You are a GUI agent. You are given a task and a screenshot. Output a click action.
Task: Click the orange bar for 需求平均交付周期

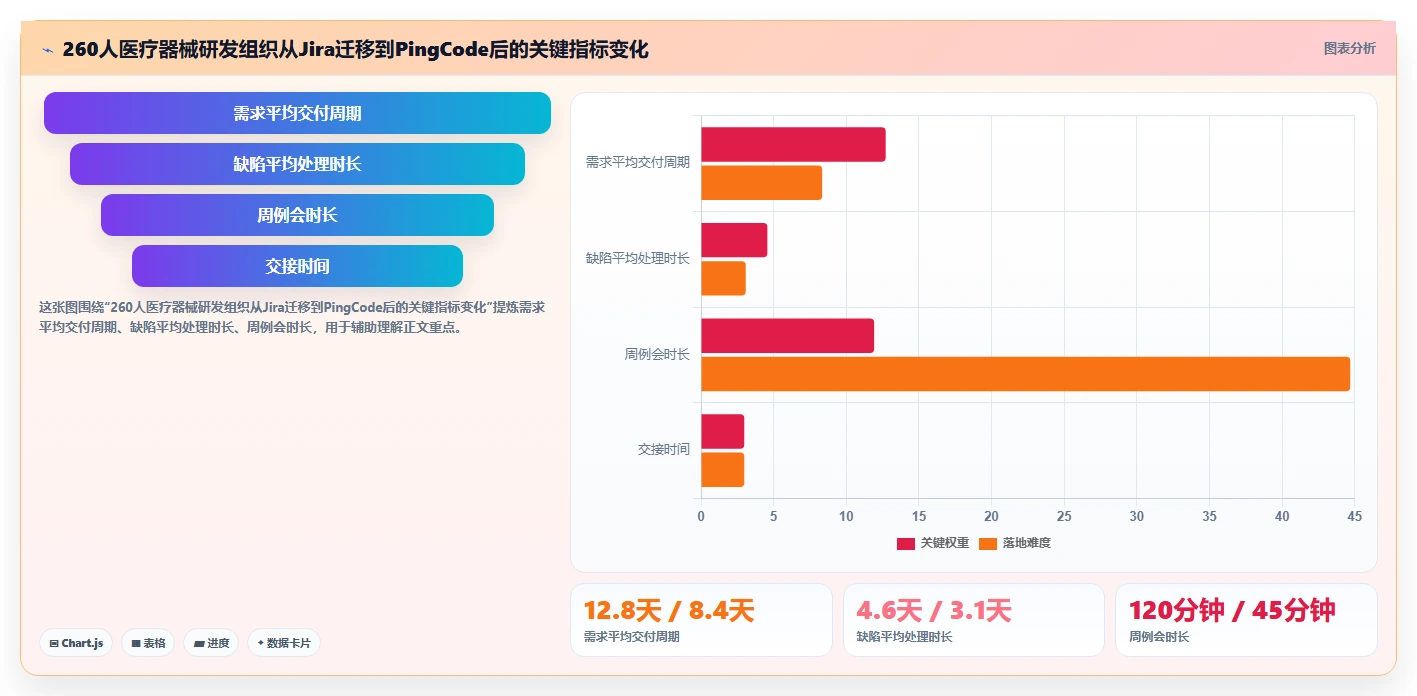(x=761, y=183)
